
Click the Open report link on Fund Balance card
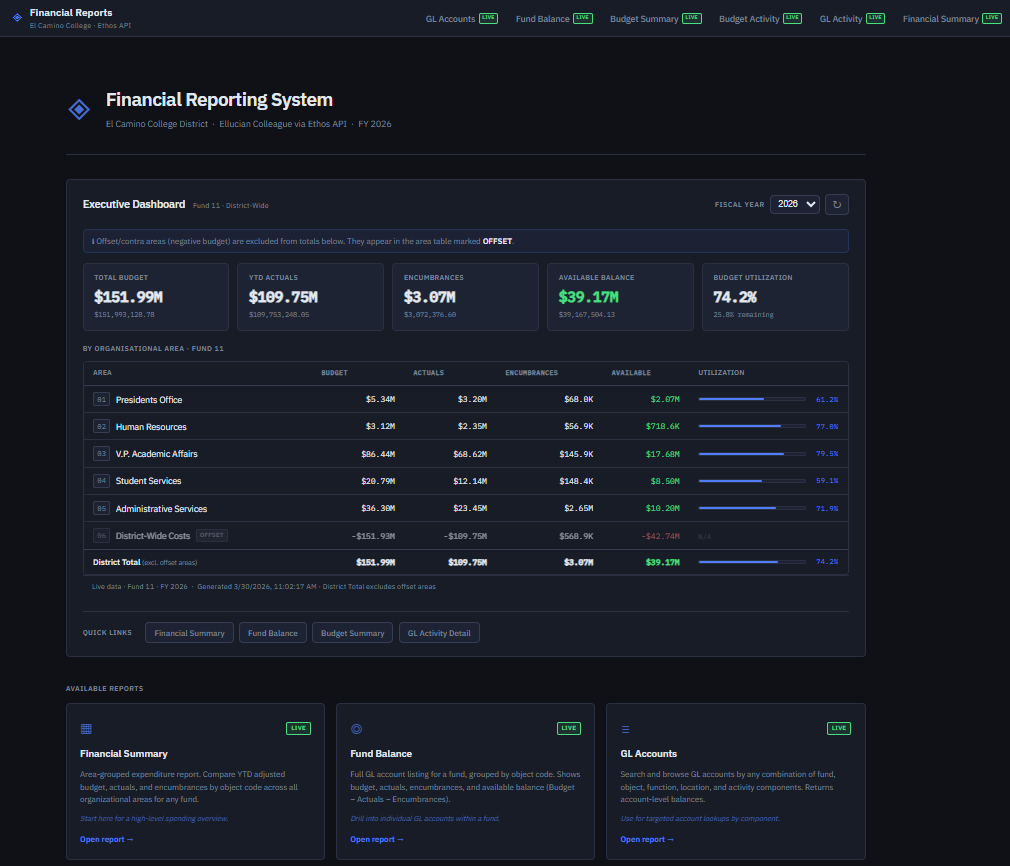[x=377, y=839]
